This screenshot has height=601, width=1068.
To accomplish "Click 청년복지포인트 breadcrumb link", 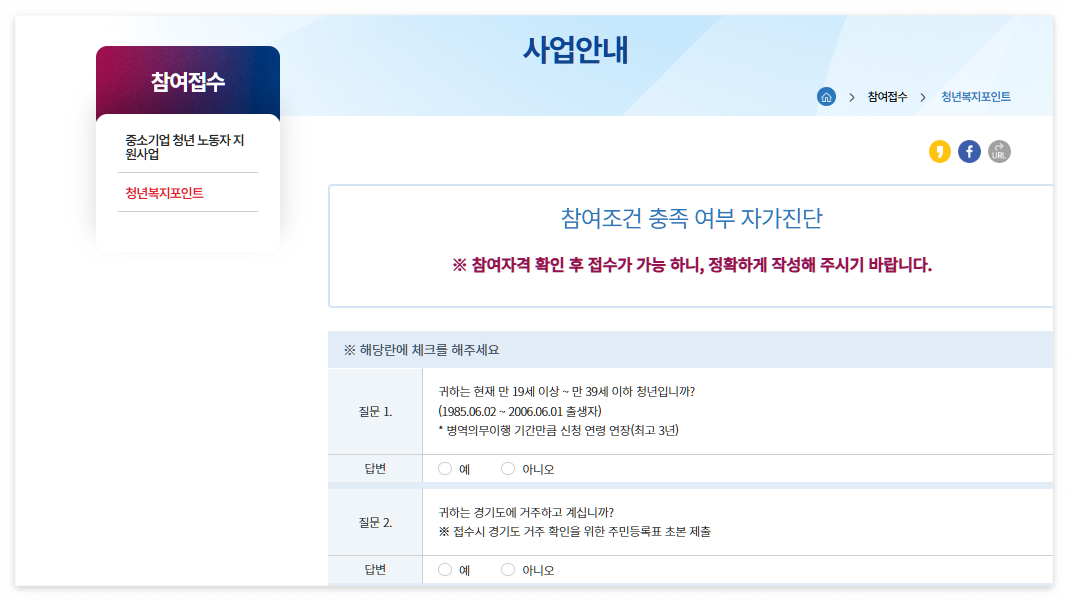I will 975,97.
